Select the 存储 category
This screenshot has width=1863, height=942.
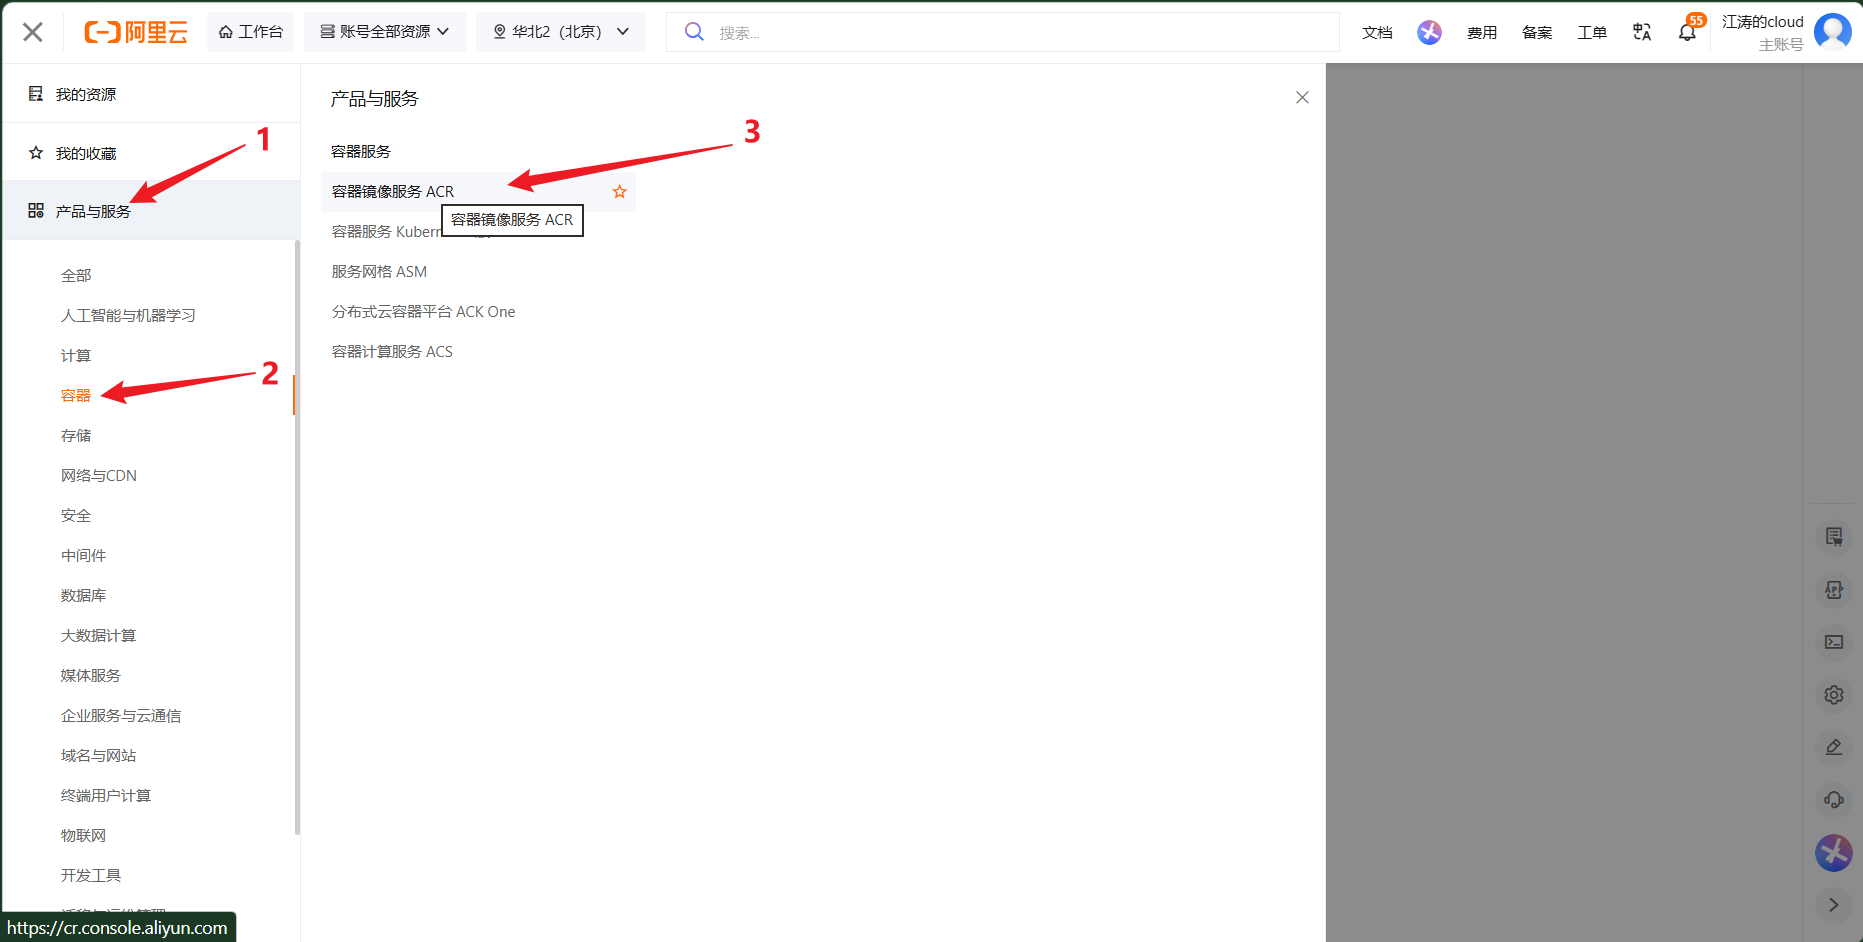pyautogui.click(x=76, y=435)
